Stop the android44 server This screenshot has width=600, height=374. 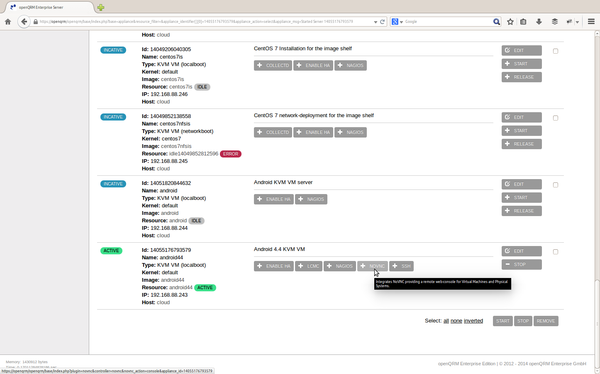click(x=522, y=265)
